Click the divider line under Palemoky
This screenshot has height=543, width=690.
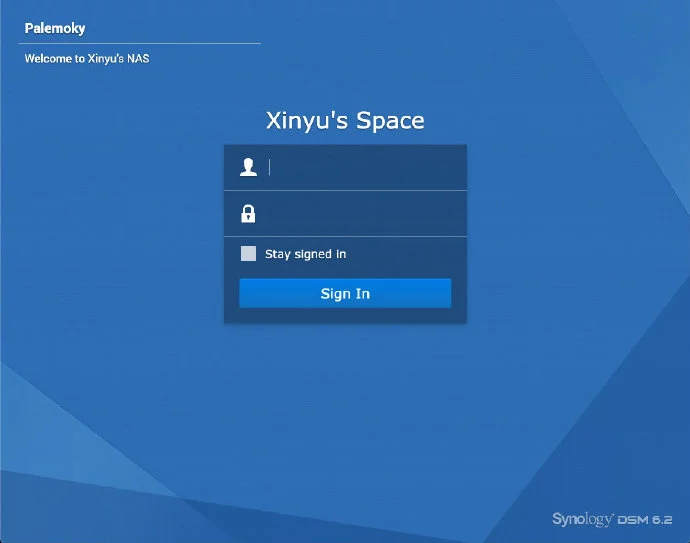pos(140,43)
